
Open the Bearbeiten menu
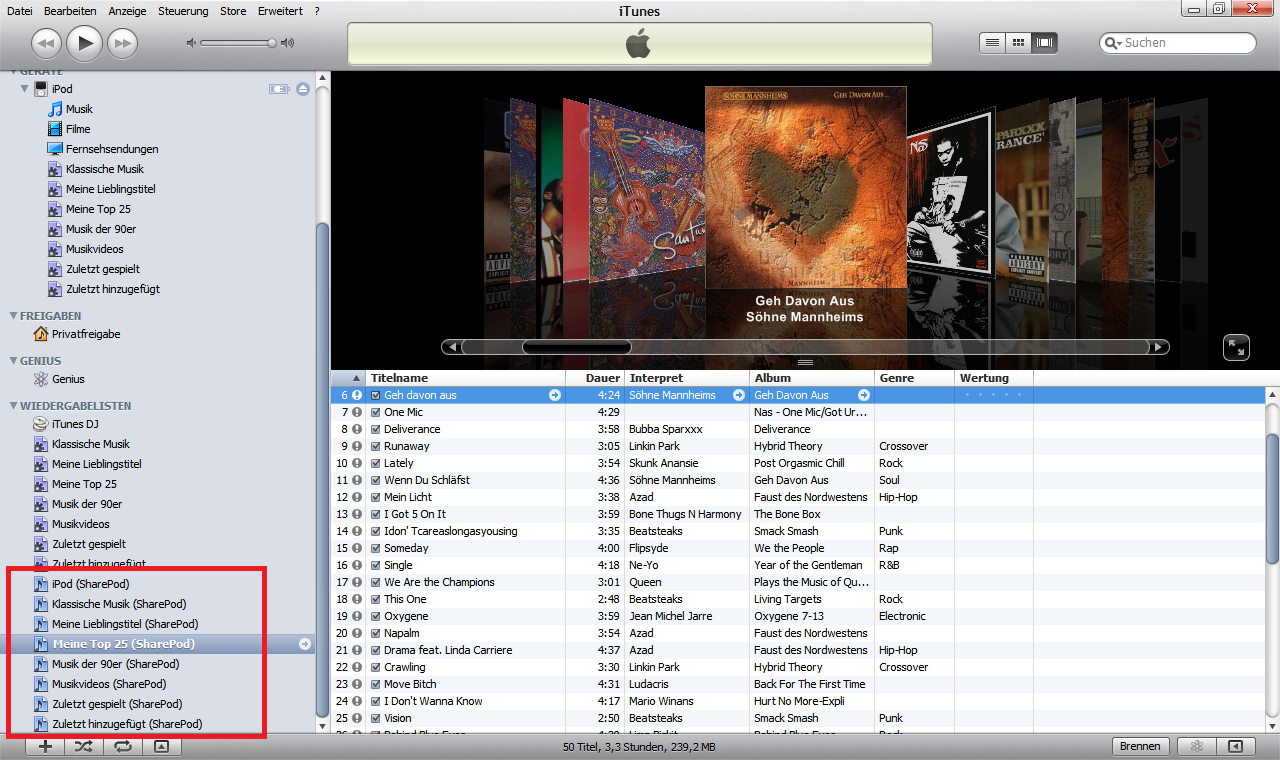pos(70,11)
